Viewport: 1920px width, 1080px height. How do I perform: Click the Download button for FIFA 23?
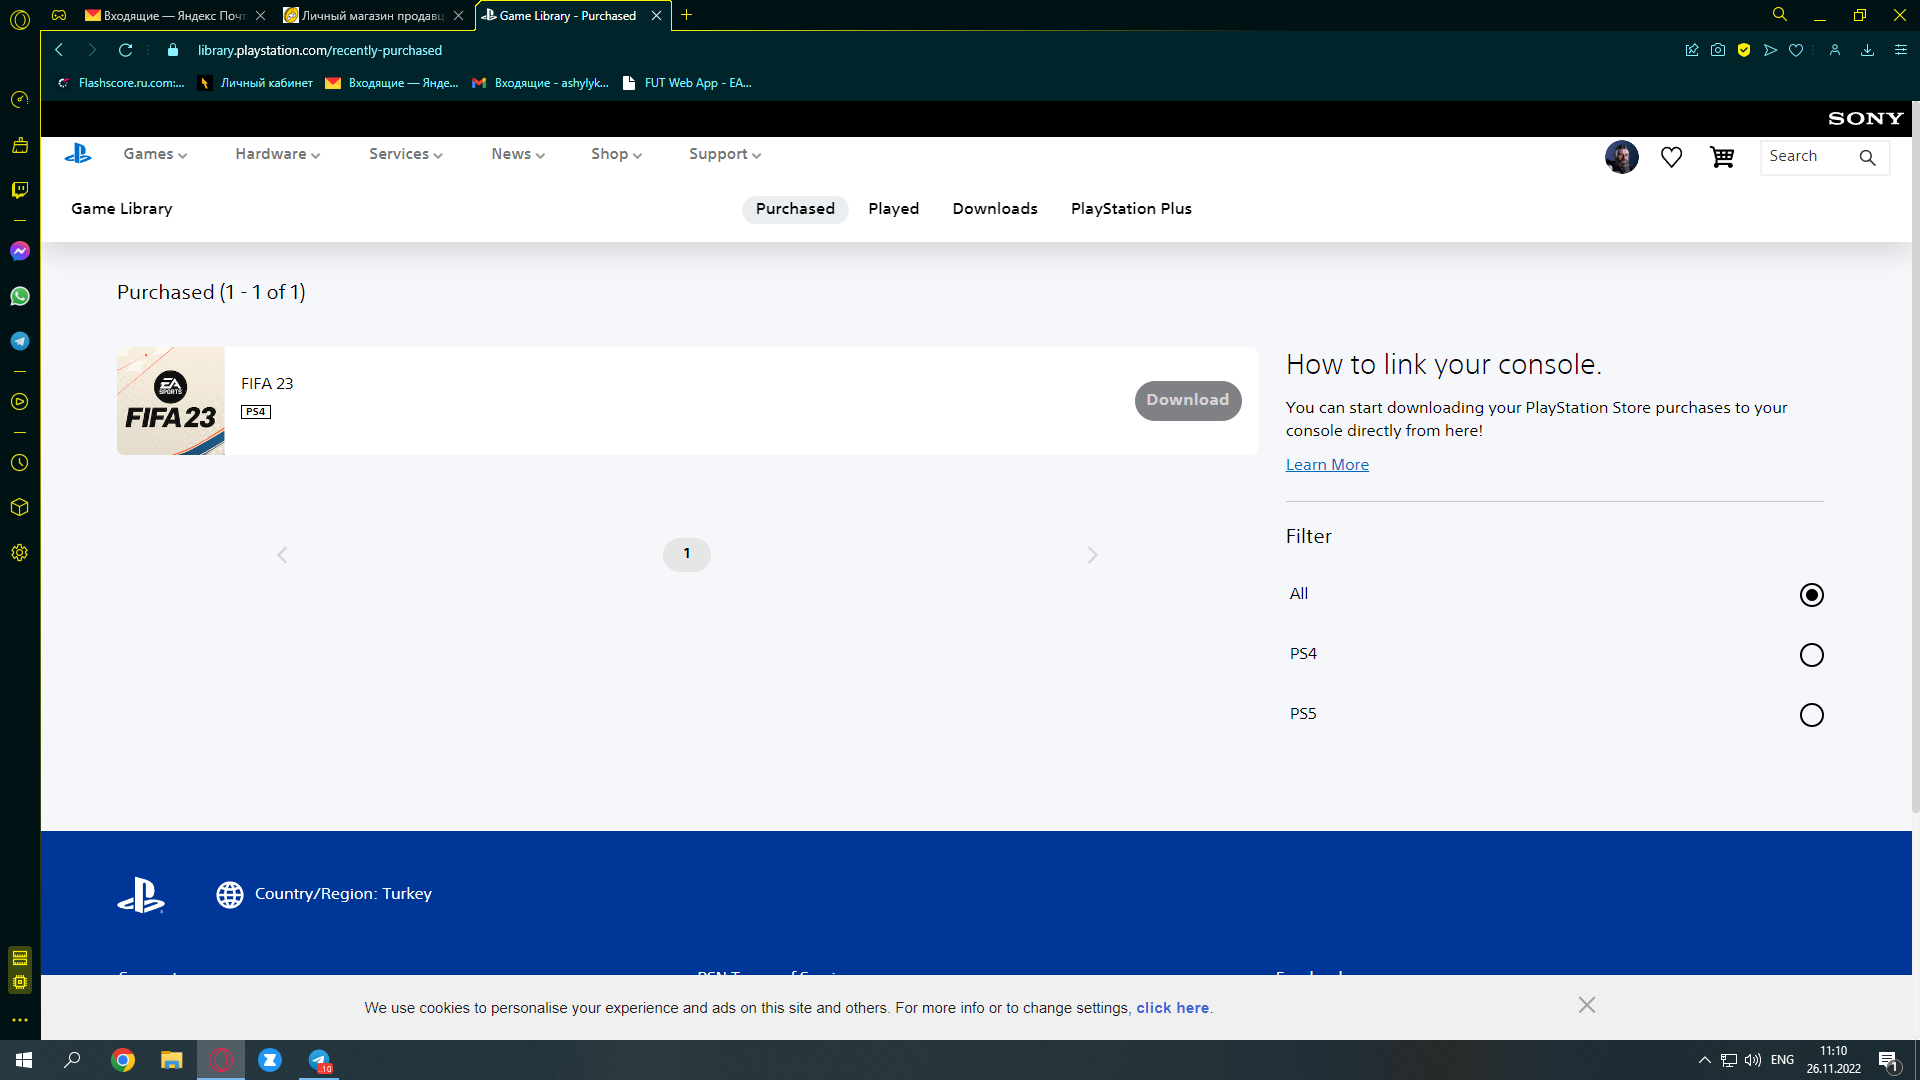[1188, 400]
